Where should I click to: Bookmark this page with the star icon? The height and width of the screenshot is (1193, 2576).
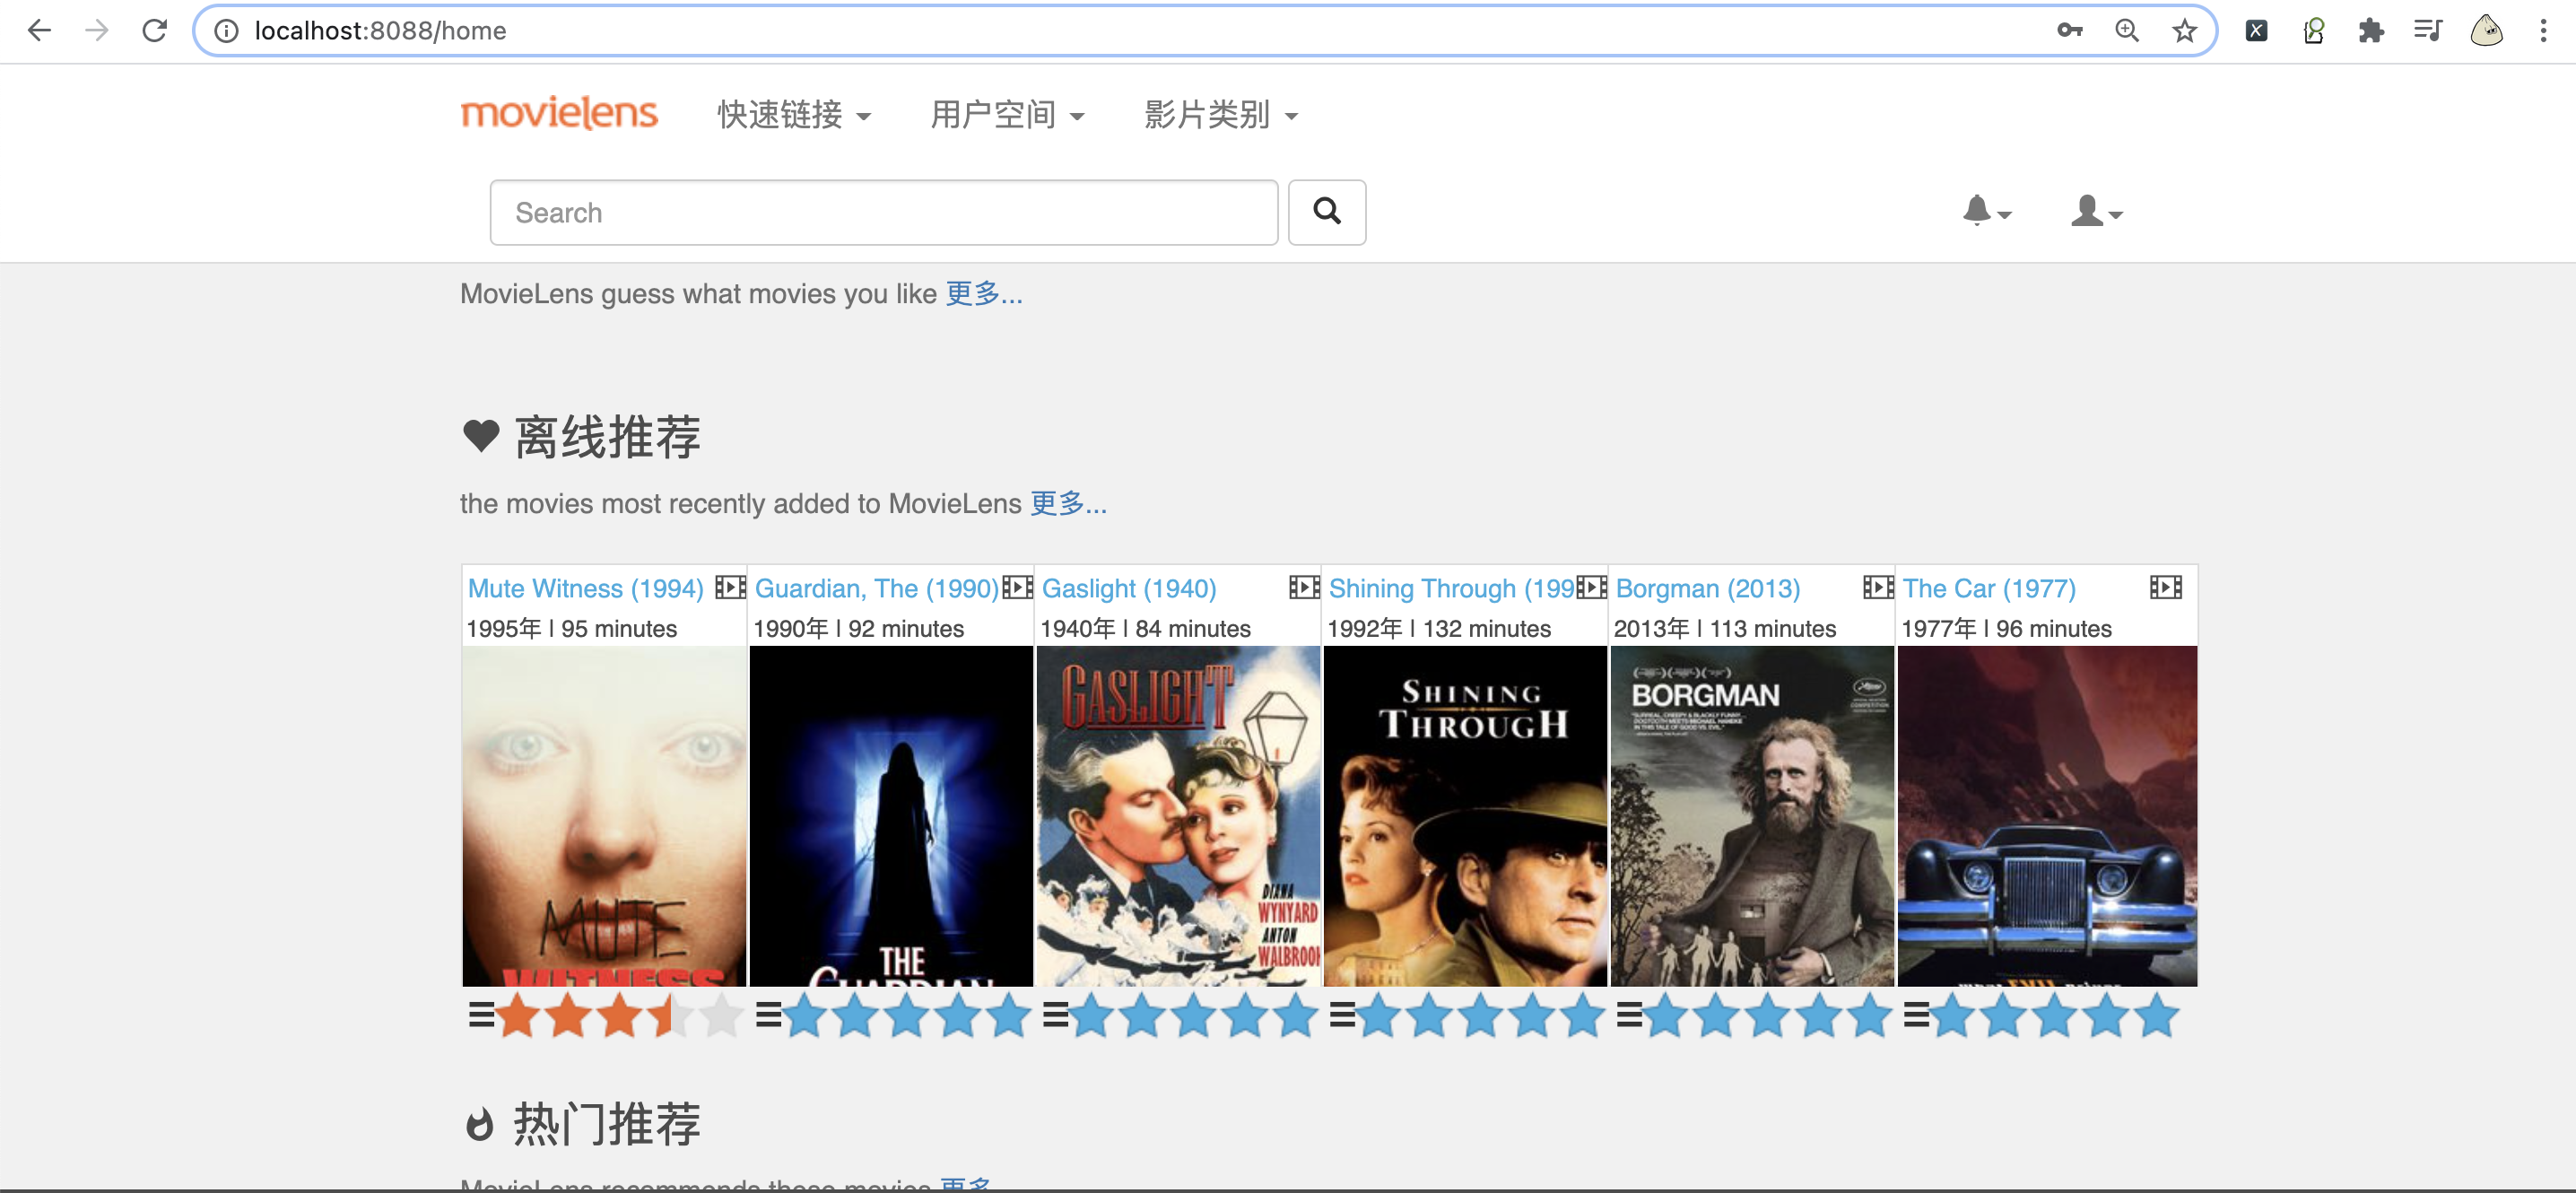[x=2184, y=31]
